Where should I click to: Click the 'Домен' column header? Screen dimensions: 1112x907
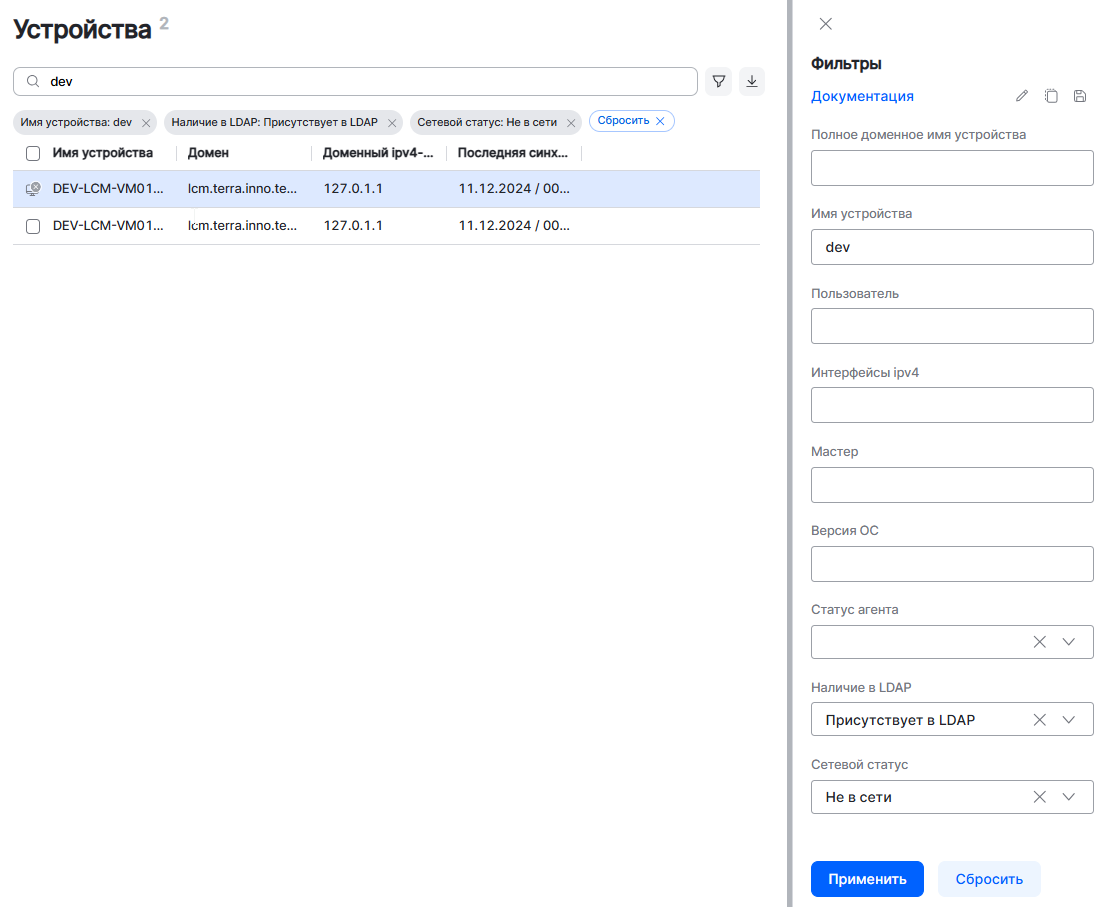click(208, 153)
